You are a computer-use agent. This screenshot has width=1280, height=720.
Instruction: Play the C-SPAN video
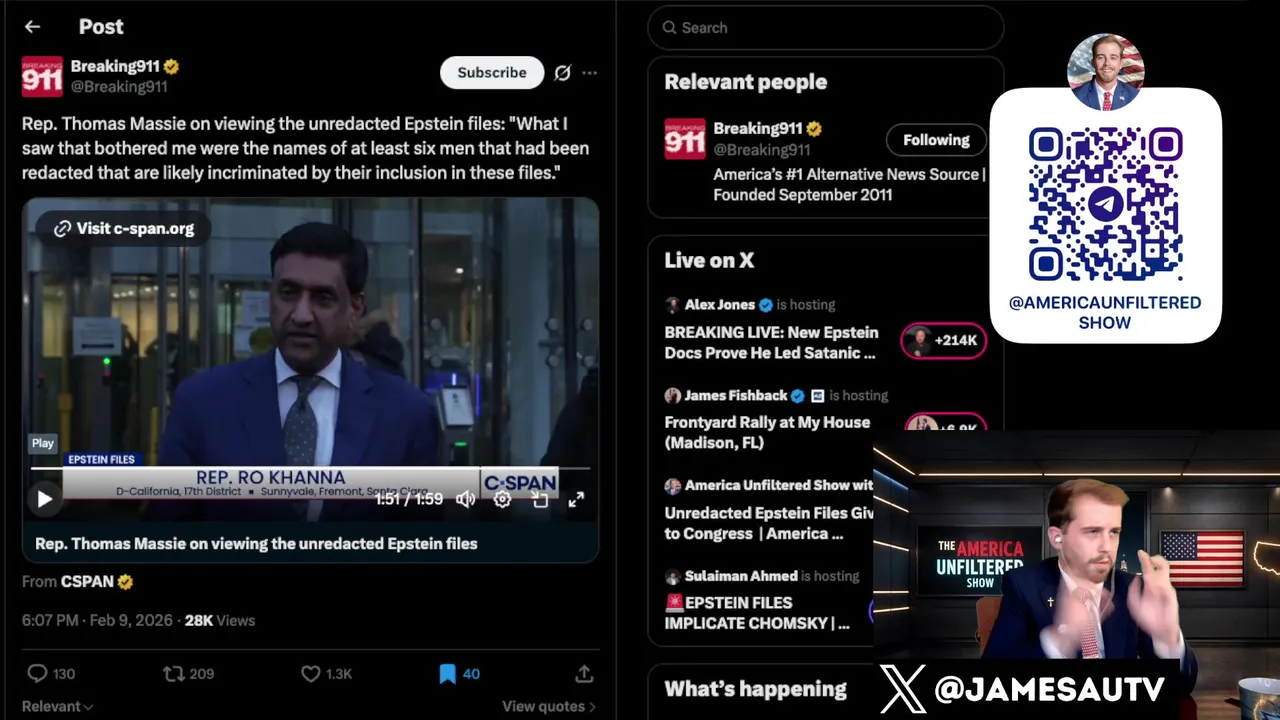[44, 499]
